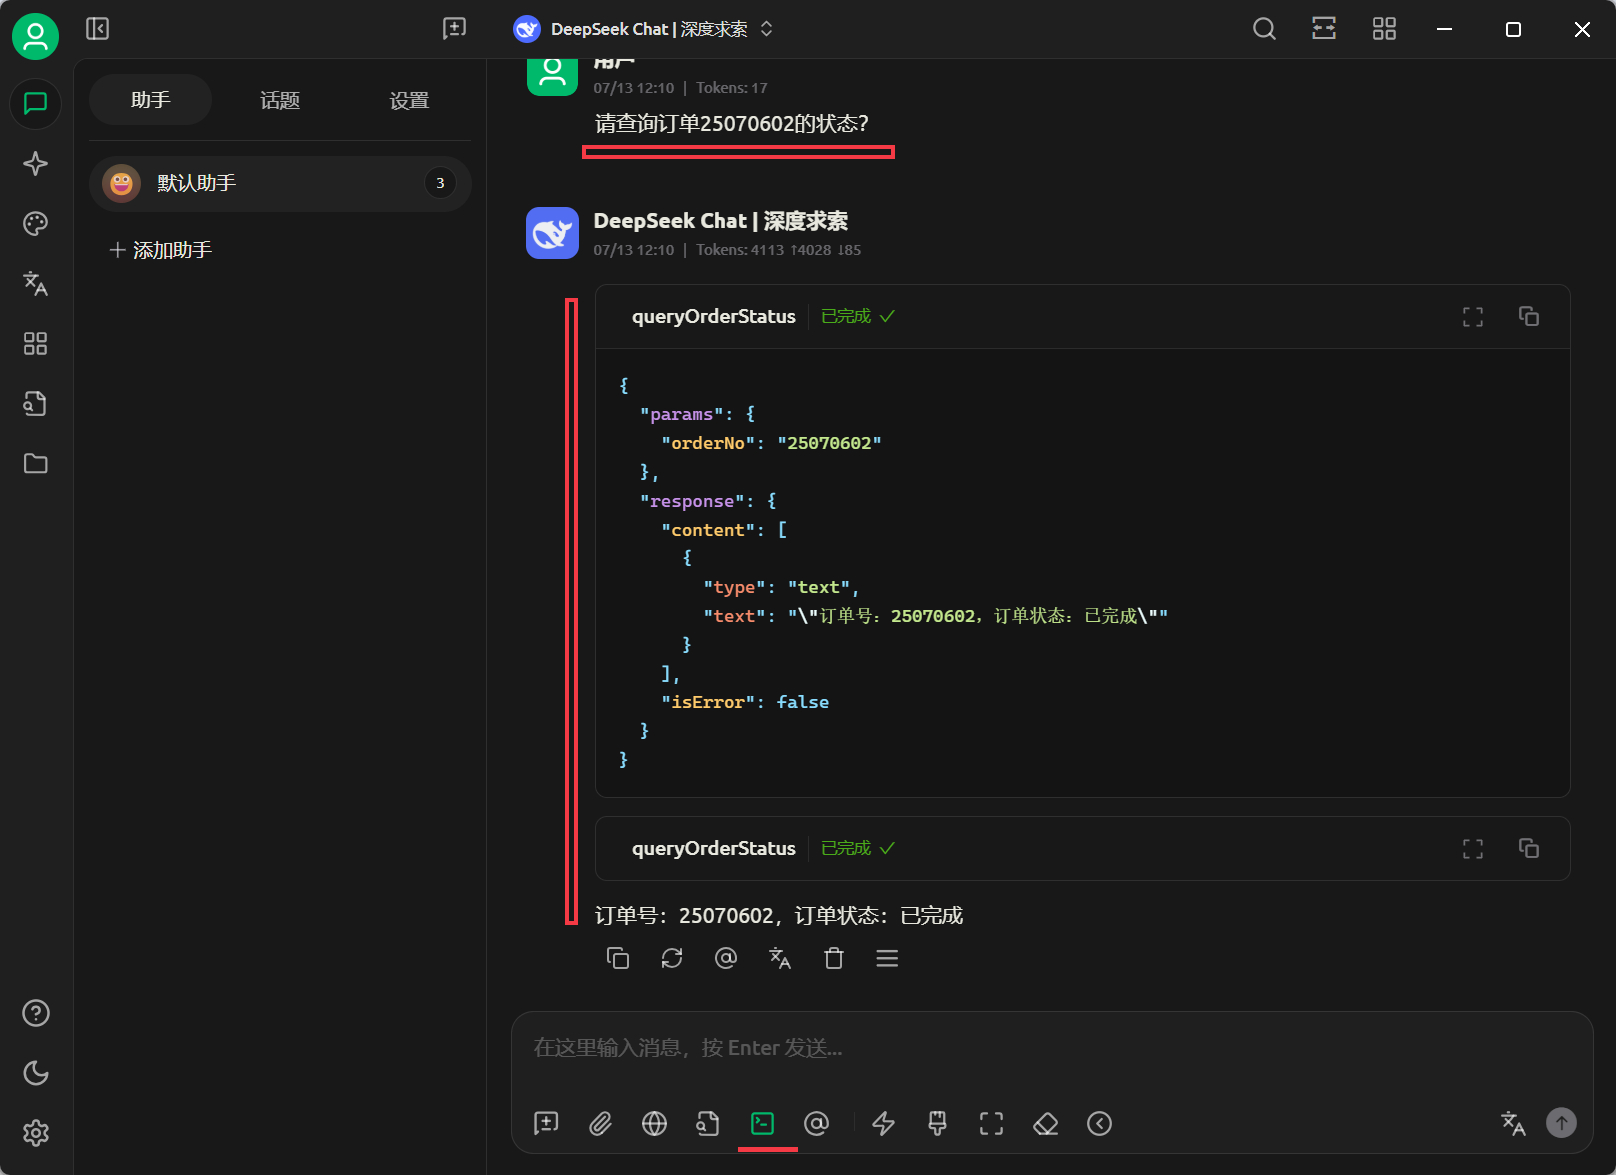Open the translate page in sidebar
Image resolution: width=1616 pixels, height=1175 pixels.
35,284
